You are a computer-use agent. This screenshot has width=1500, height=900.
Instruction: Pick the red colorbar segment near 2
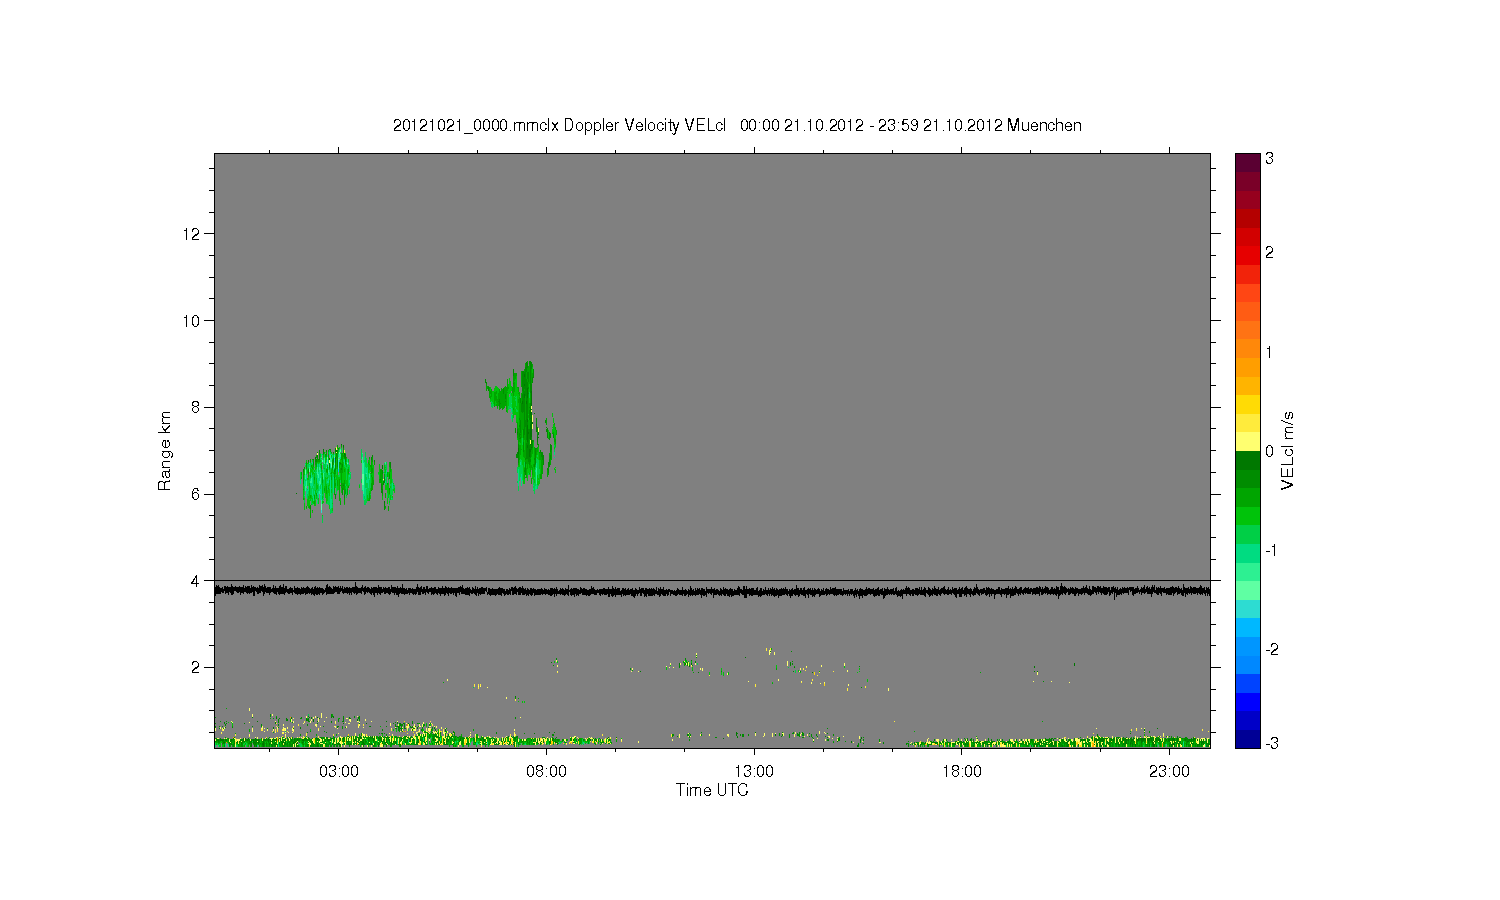pos(1247,256)
